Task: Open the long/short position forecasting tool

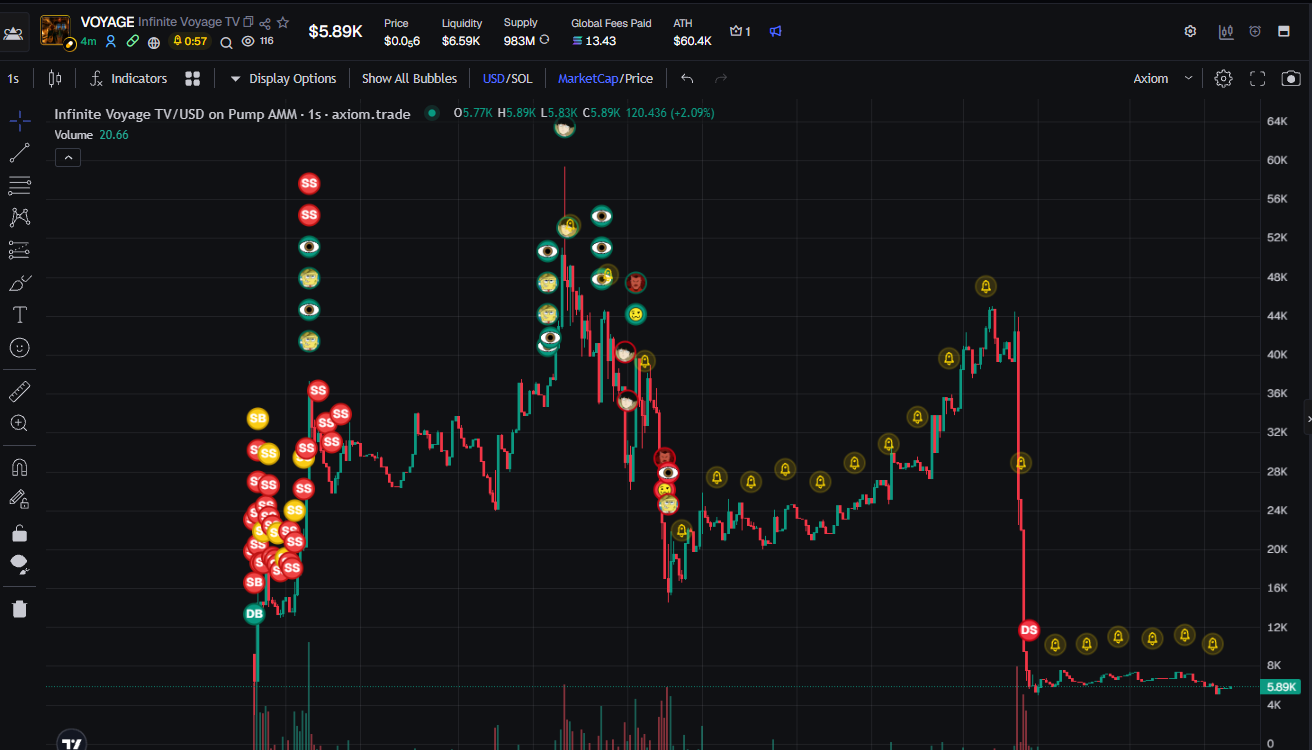Action: pyautogui.click(x=19, y=250)
